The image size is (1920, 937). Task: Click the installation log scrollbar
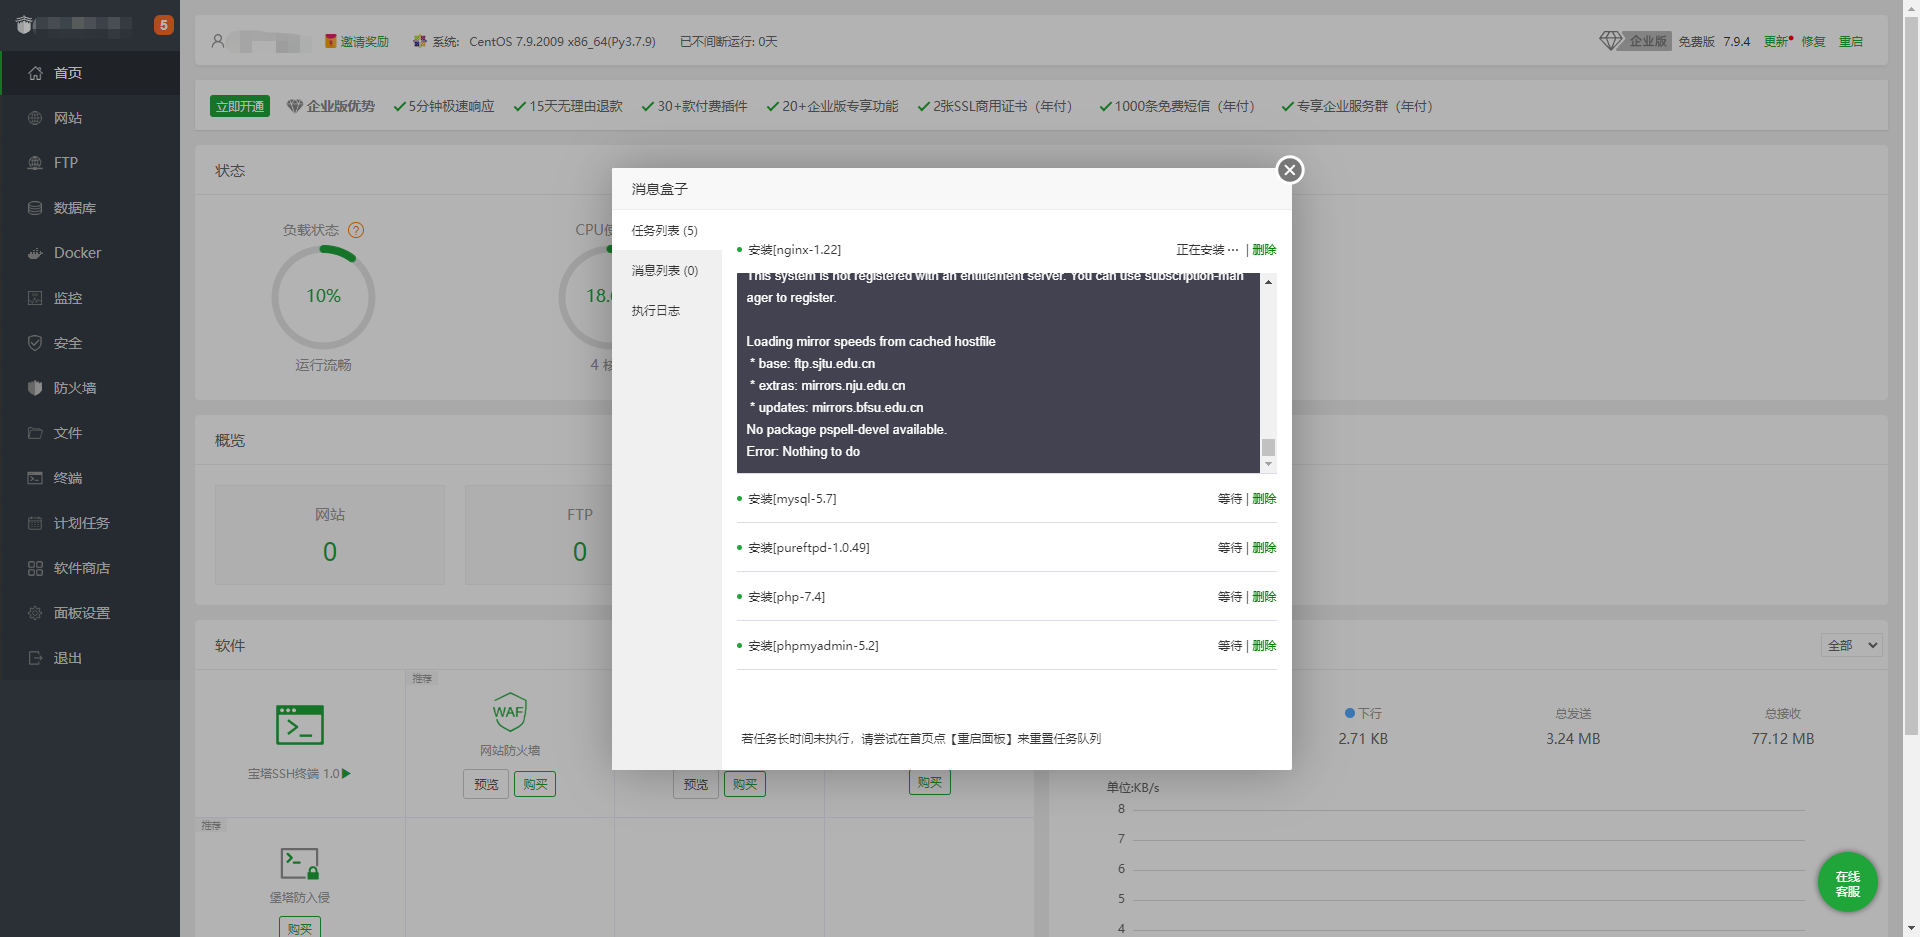1268,447
